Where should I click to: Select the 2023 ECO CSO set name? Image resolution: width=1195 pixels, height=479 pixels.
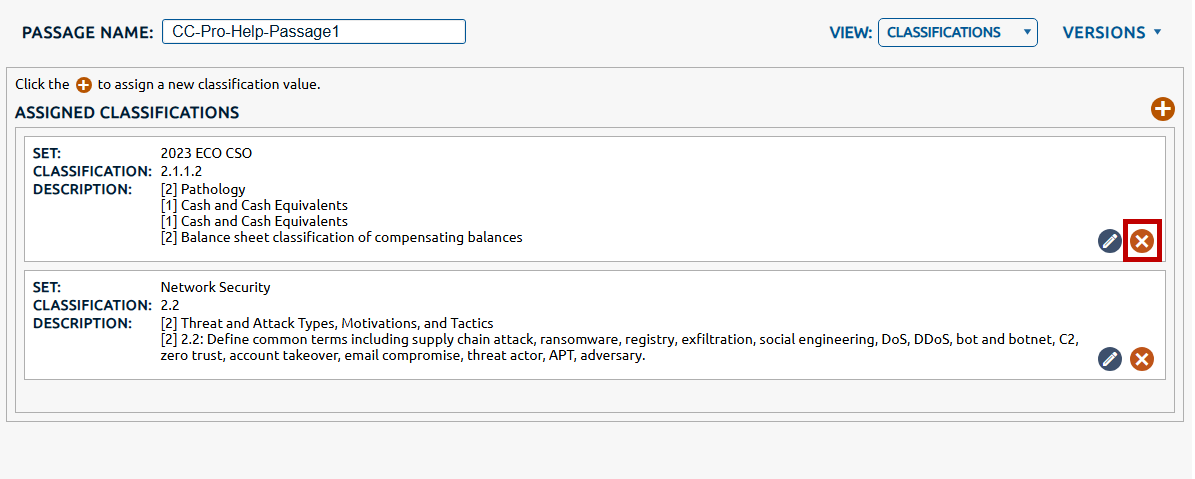(x=206, y=153)
